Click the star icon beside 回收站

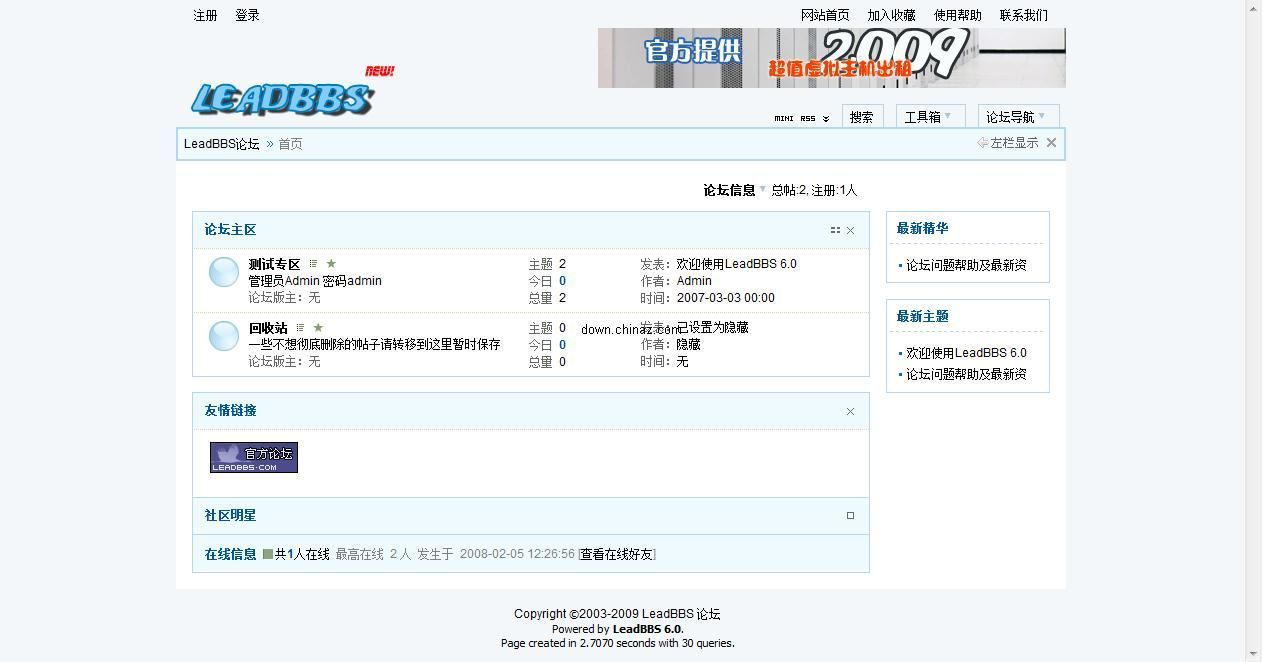[x=318, y=327]
